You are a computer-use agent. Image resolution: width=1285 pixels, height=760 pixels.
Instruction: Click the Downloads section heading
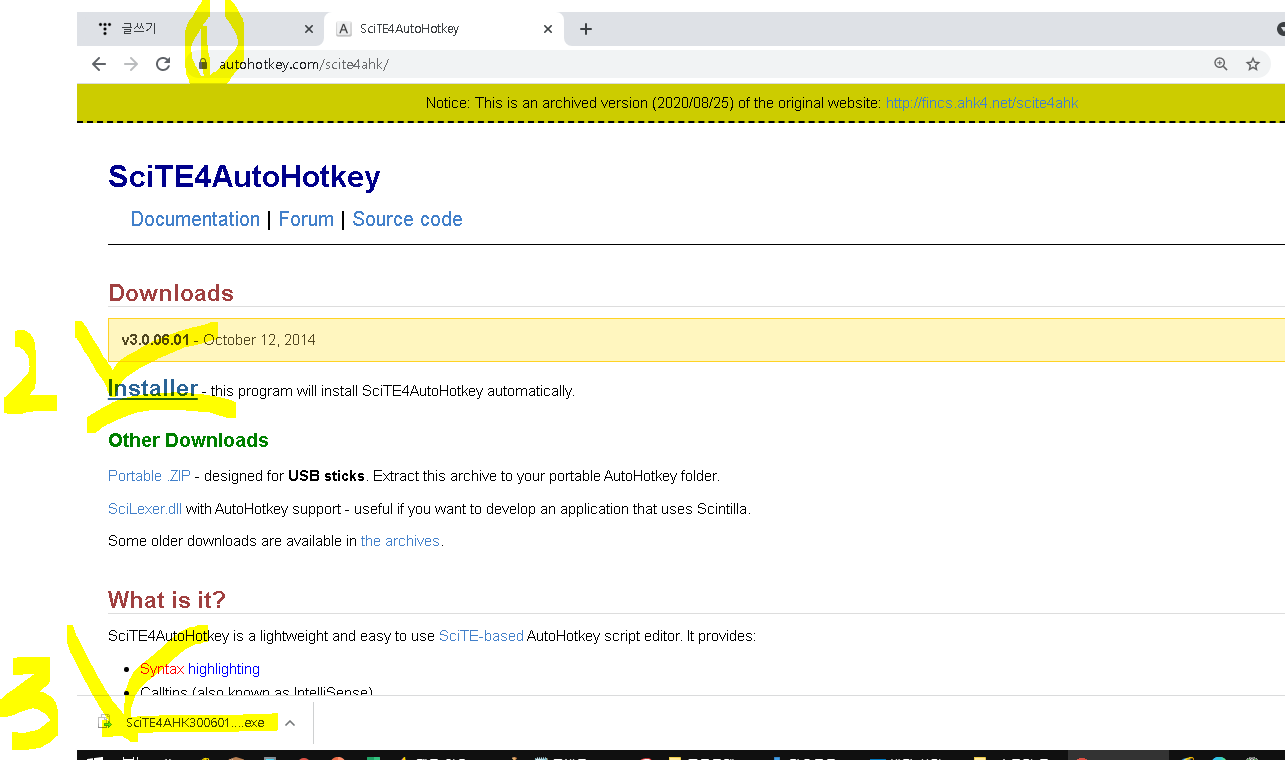coord(171,293)
